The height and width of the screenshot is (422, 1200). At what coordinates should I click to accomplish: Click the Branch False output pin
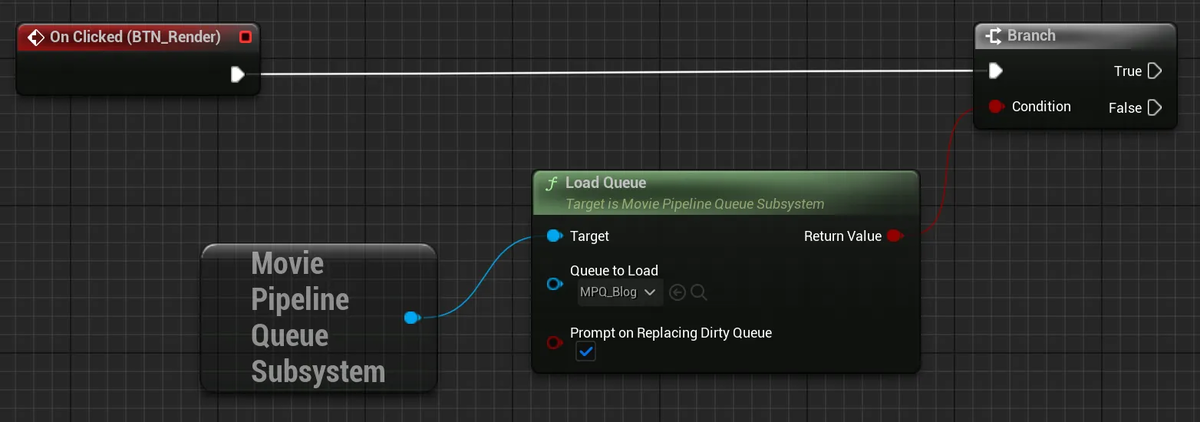[1155, 107]
